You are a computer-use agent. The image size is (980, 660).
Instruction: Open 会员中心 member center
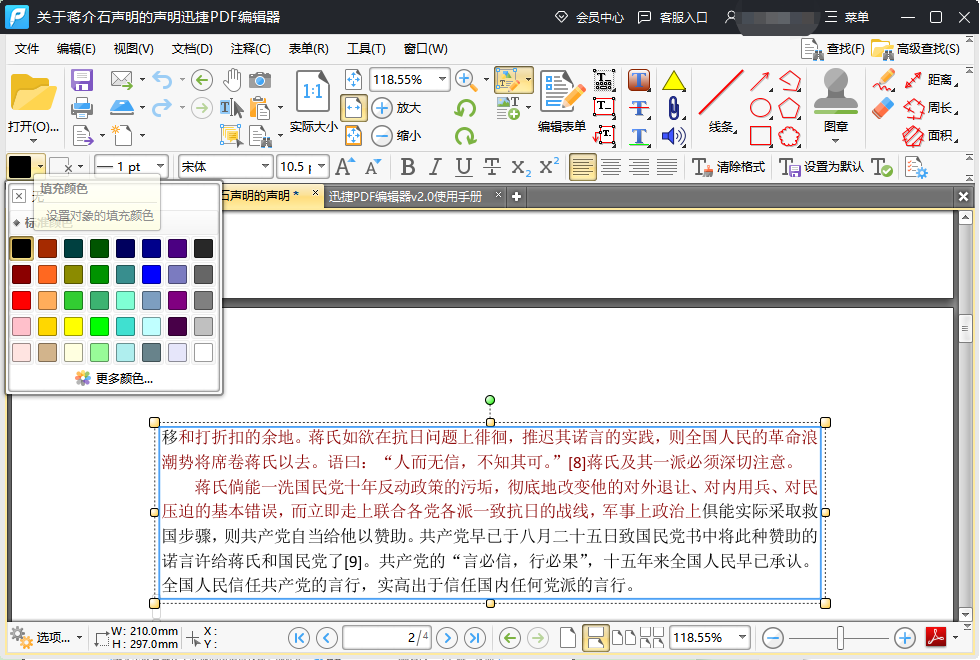point(589,18)
